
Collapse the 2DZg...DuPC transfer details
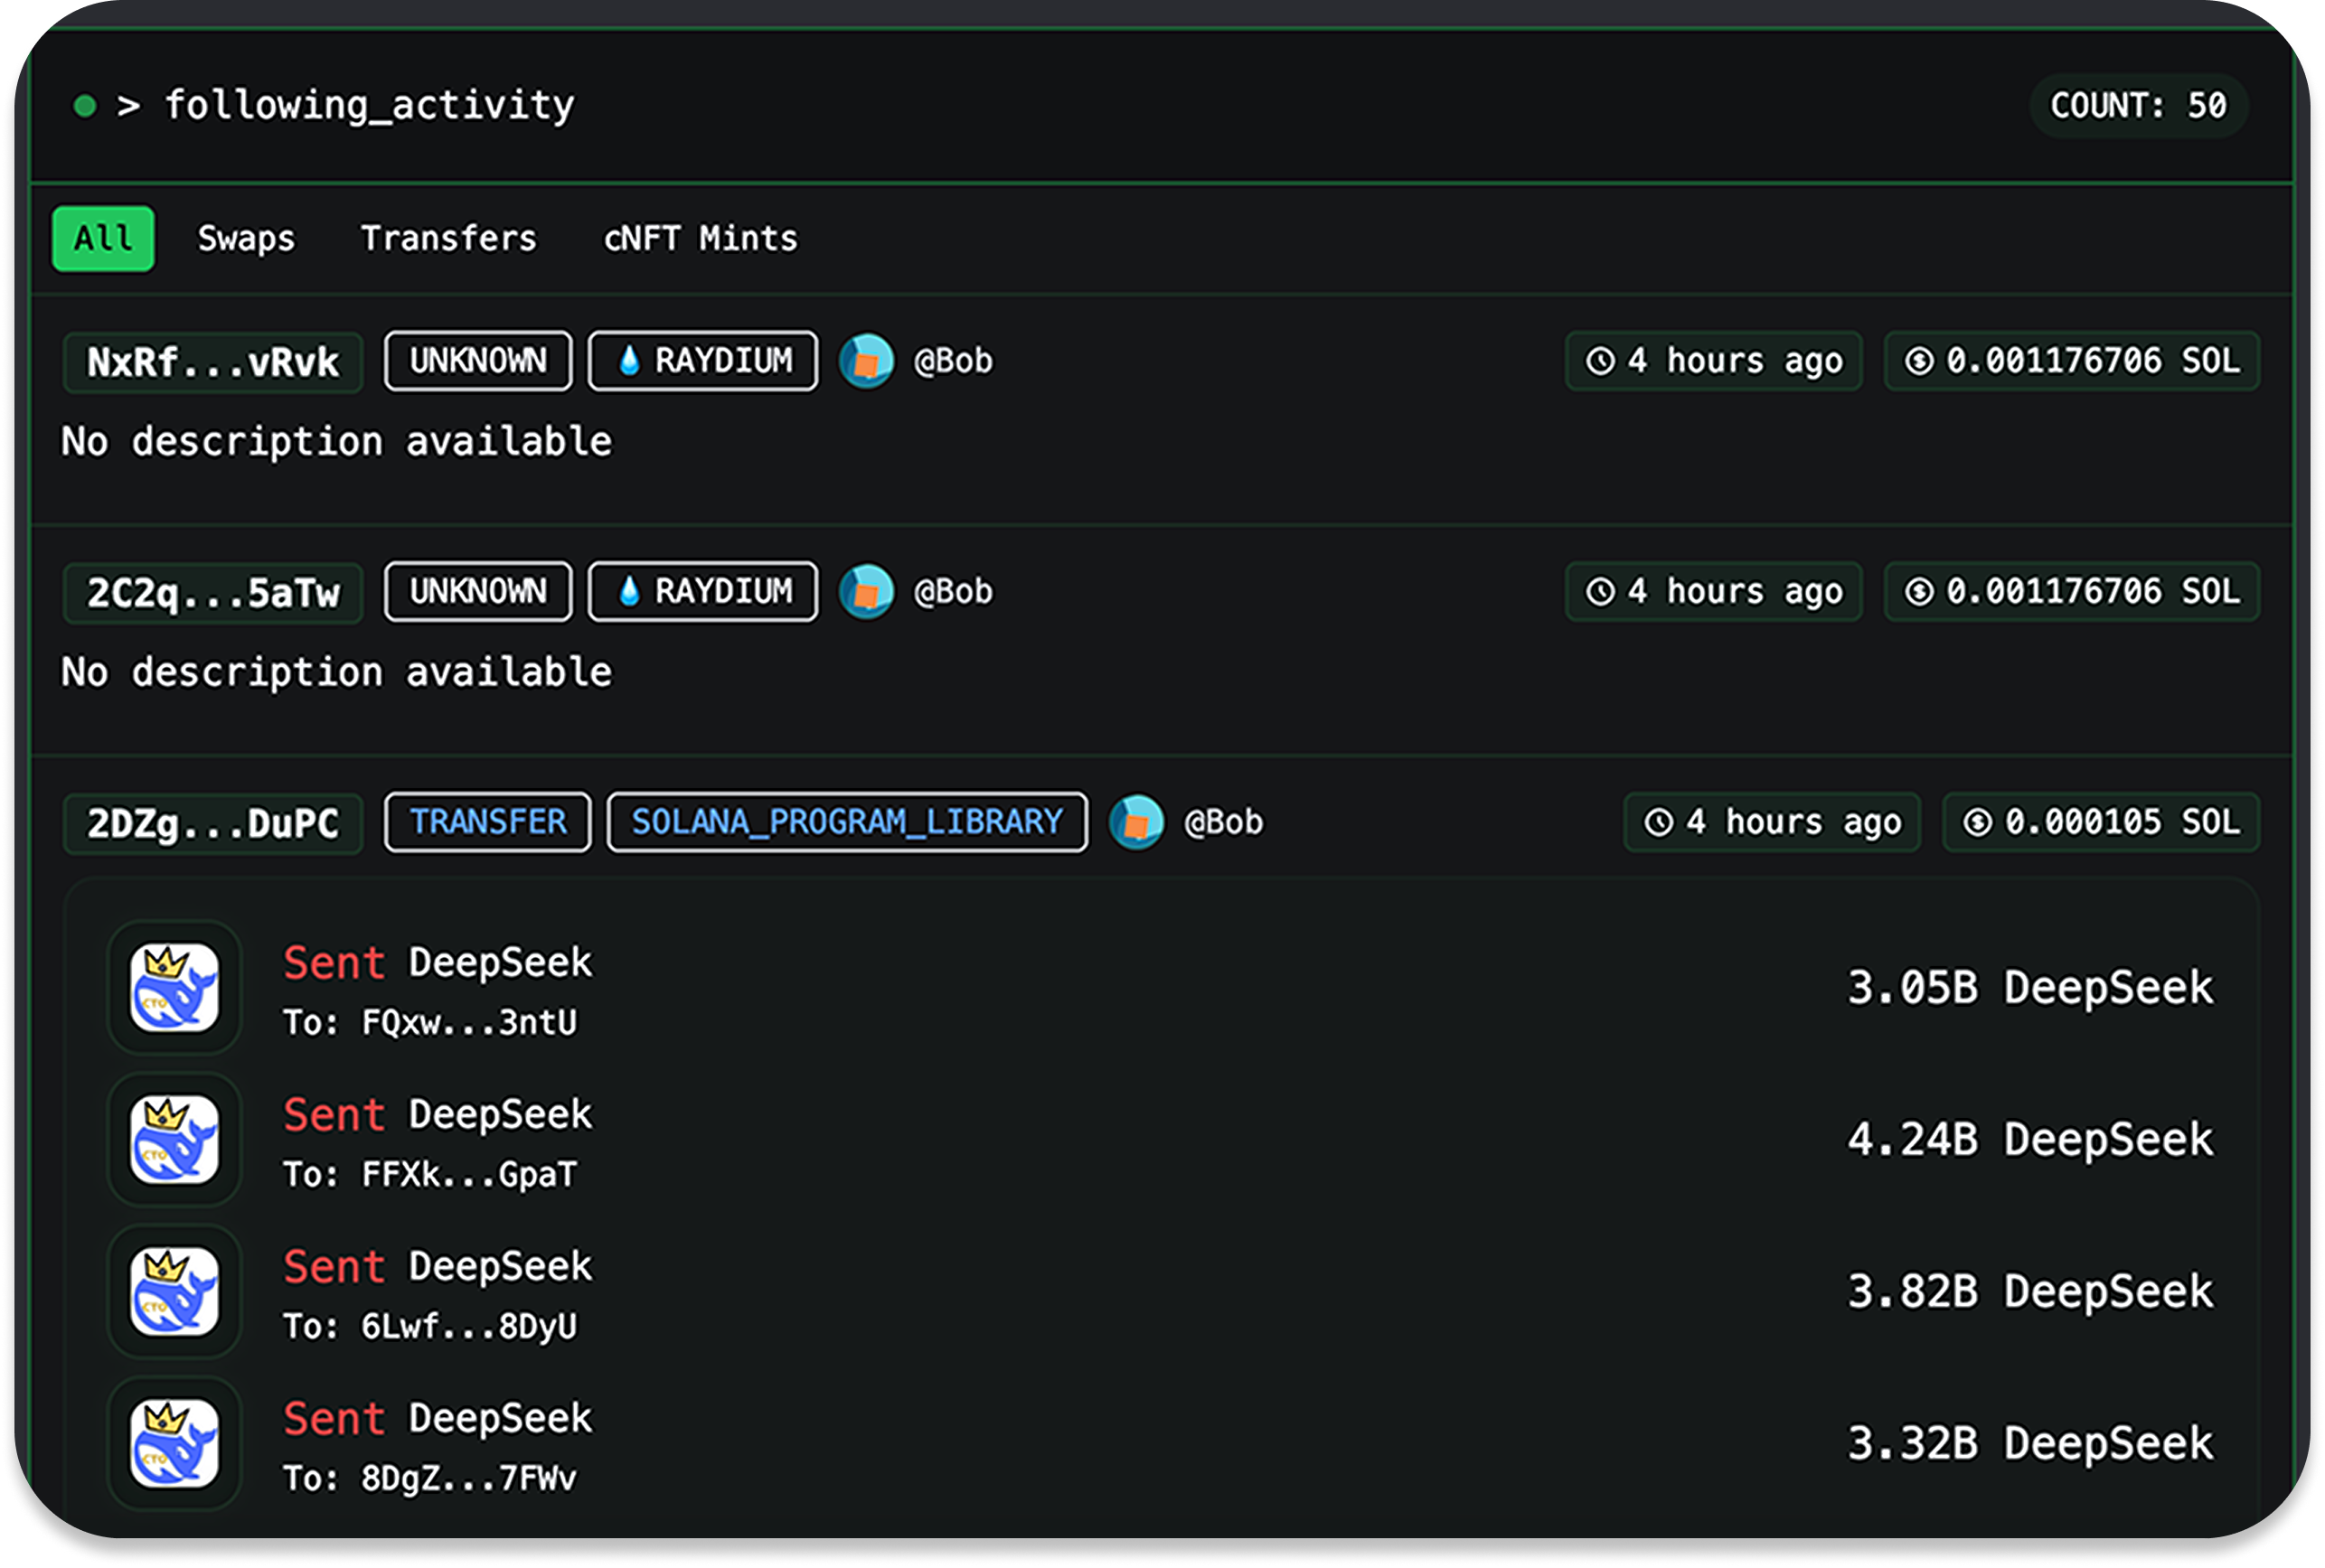213,822
